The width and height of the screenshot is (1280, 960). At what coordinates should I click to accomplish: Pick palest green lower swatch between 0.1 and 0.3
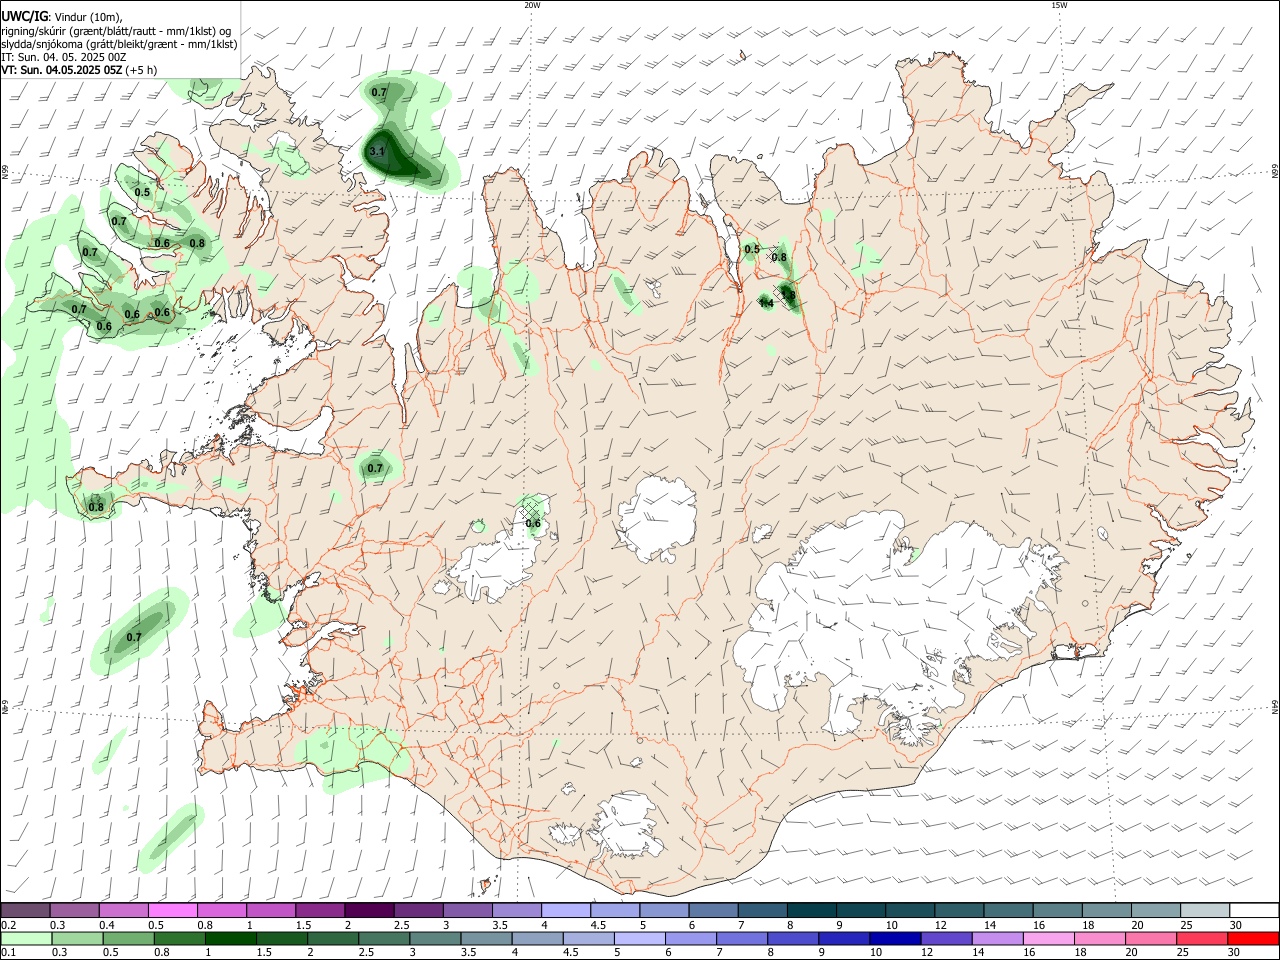click(25, 938)
